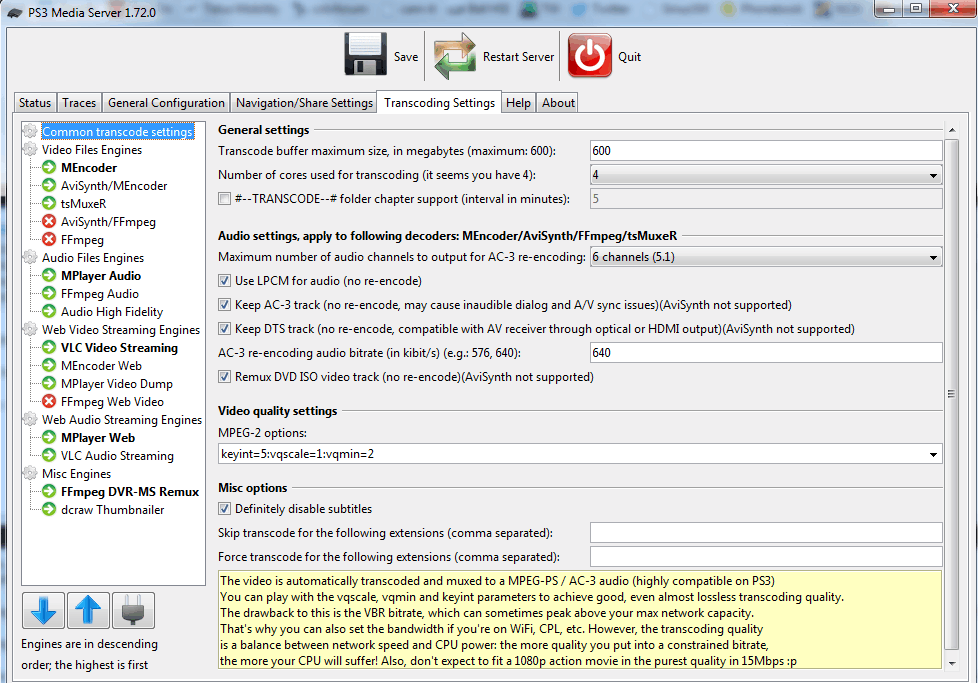Click green icon next to AviSynth/MEncoder
The width and height of the screenshot is (978, 683).
[49, 185]
